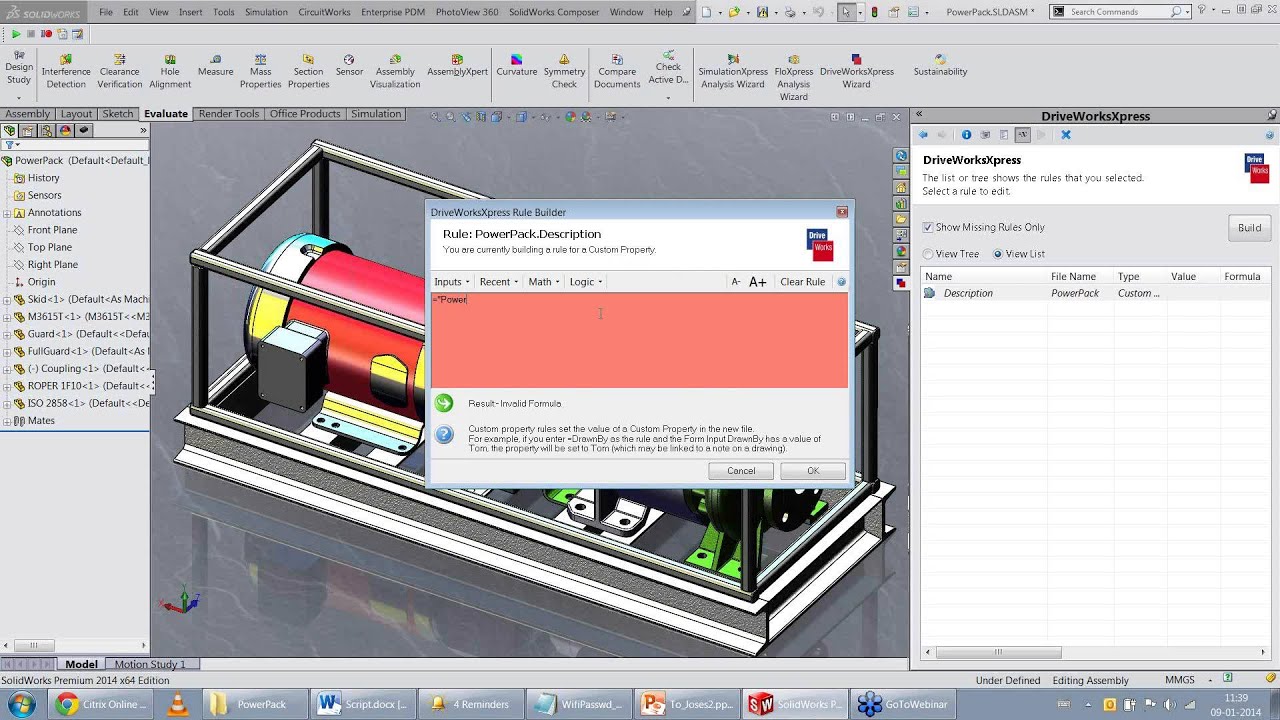
Task: Open the Motion Study 1 tab
Action: click(x=150, y=664)
